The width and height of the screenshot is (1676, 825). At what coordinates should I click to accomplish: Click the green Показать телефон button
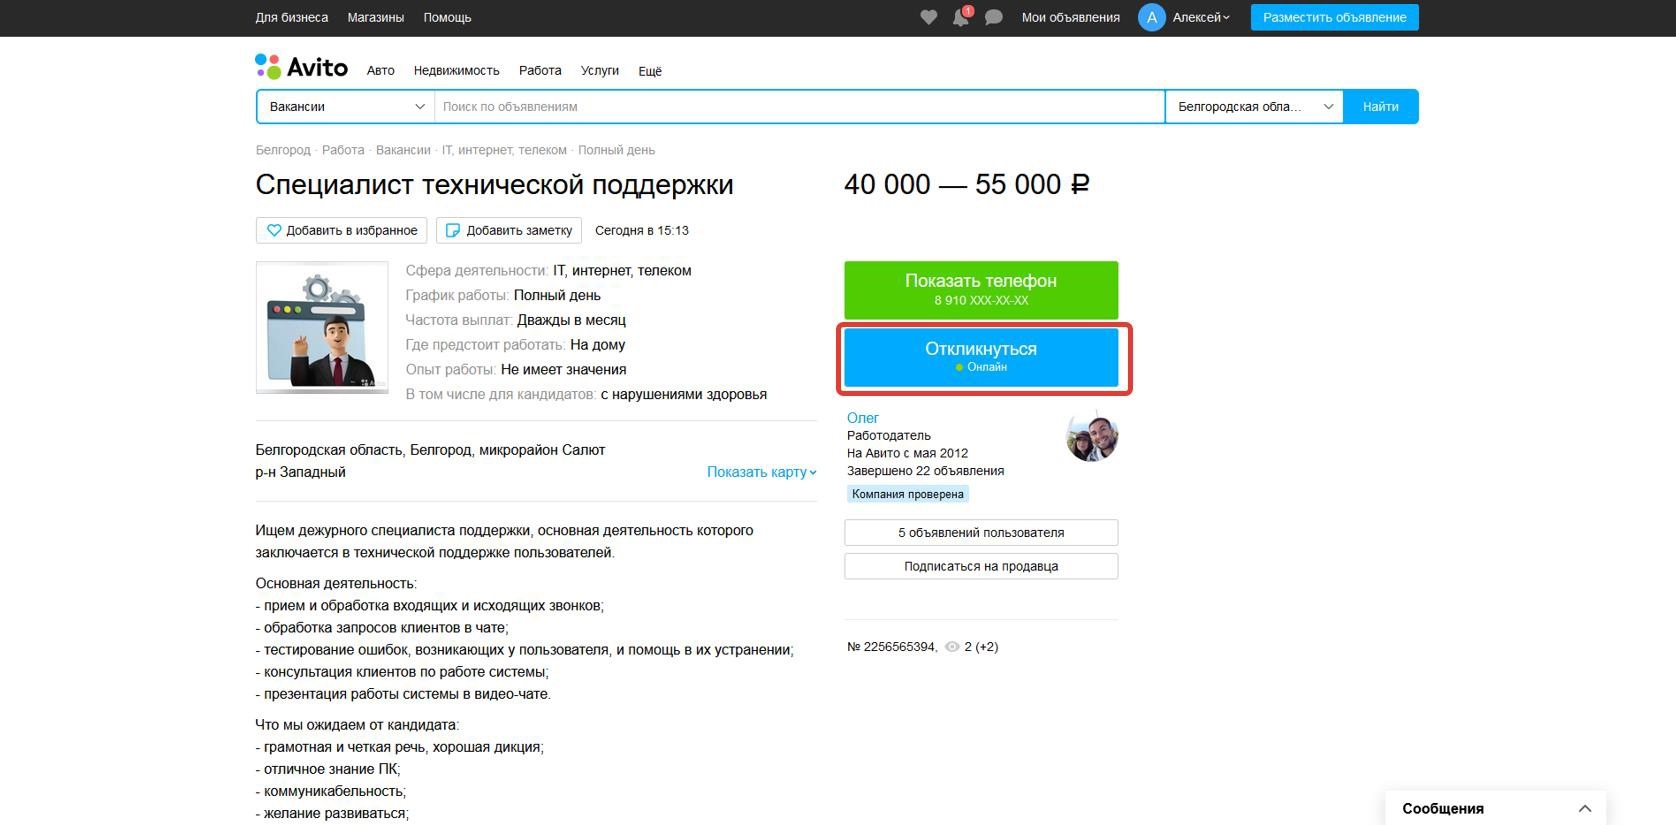click(980, 289)
